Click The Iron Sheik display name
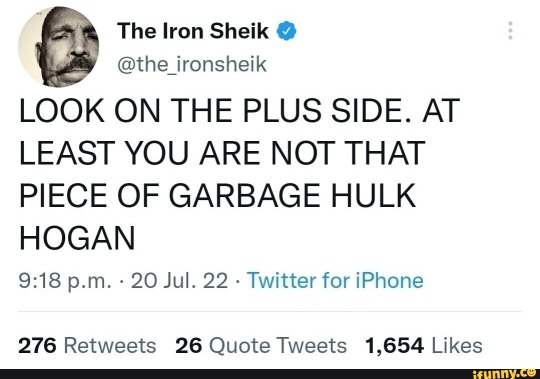540x379 pixels. (x=193, y=31)
